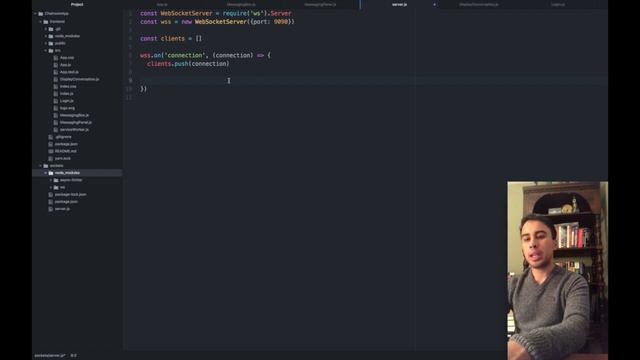Click the .gitignore file icon
This screenshot has width=640, height=360.
51,137
